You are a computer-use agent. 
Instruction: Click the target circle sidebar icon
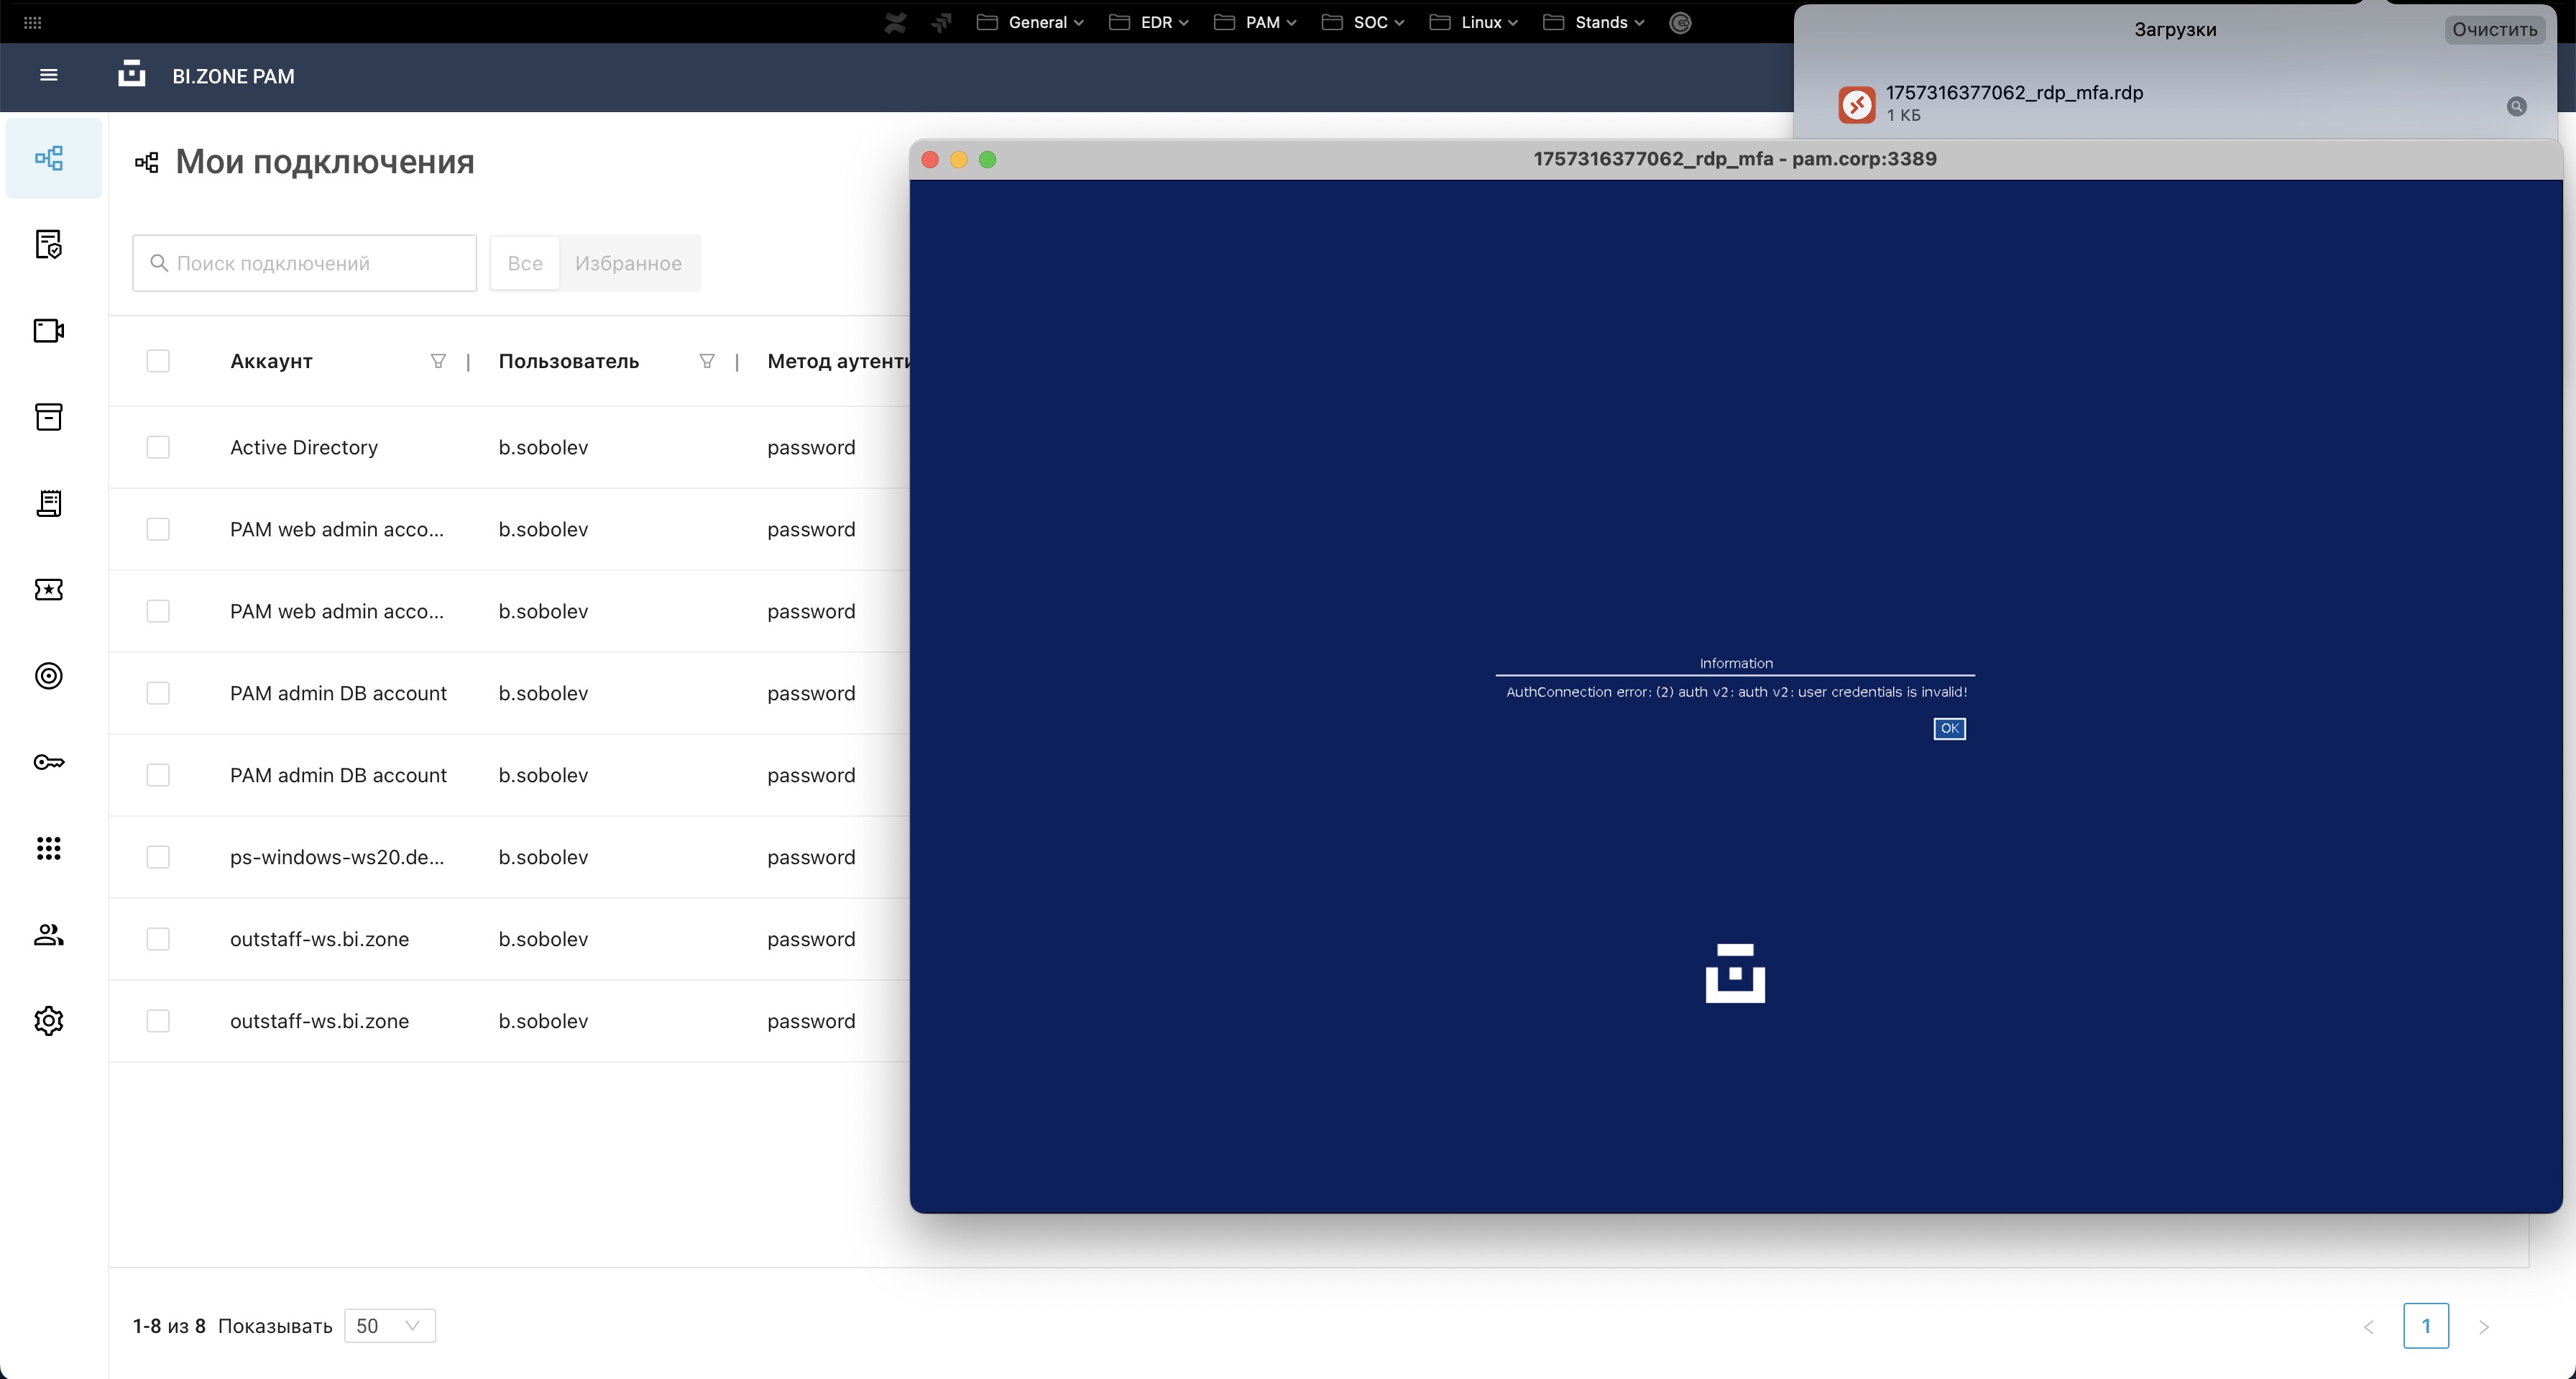[x=49, y=676]
